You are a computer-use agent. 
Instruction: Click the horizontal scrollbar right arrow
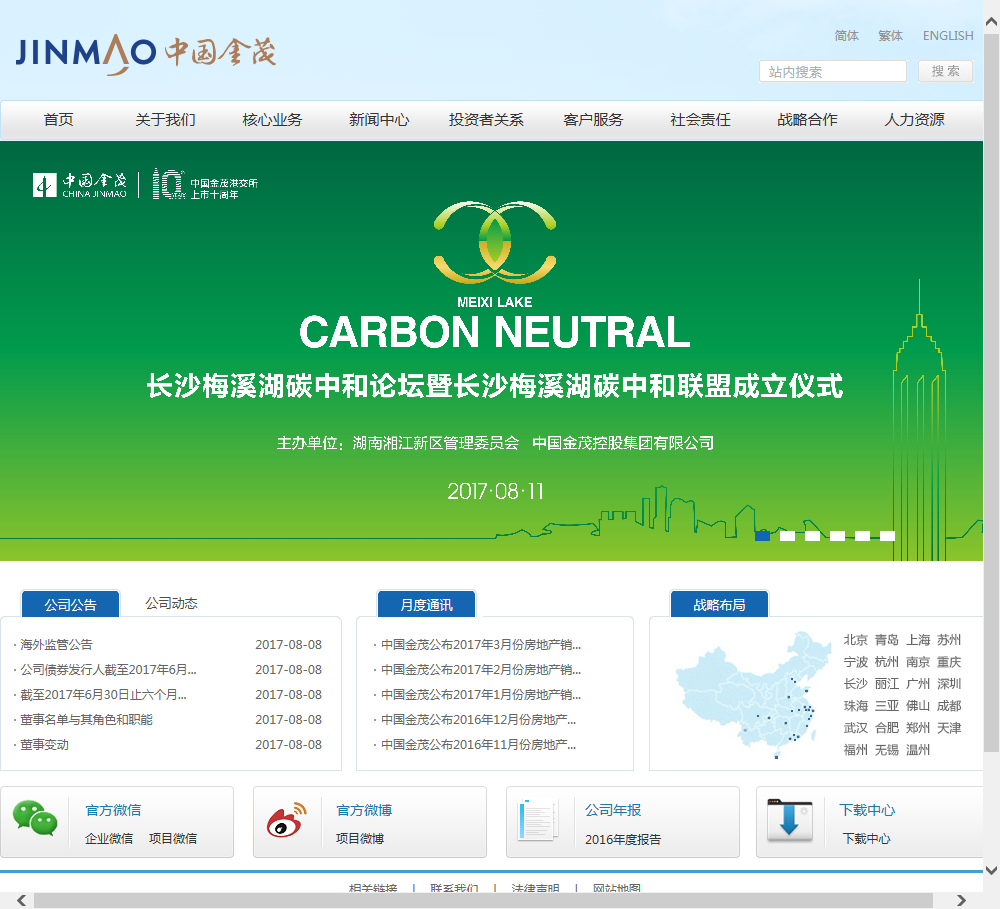(961, 900)
